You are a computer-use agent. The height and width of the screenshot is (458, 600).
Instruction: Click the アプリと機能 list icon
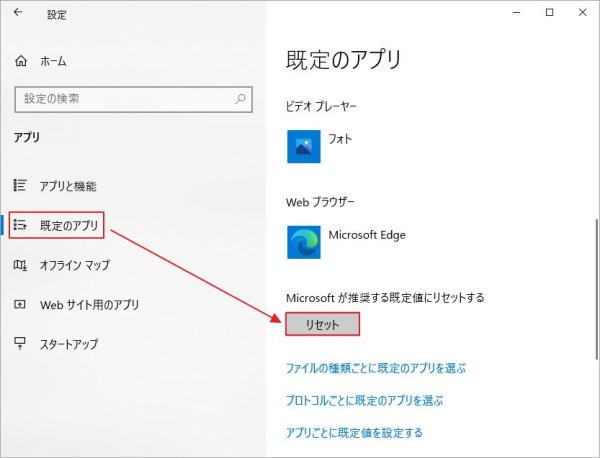[20, 185]
